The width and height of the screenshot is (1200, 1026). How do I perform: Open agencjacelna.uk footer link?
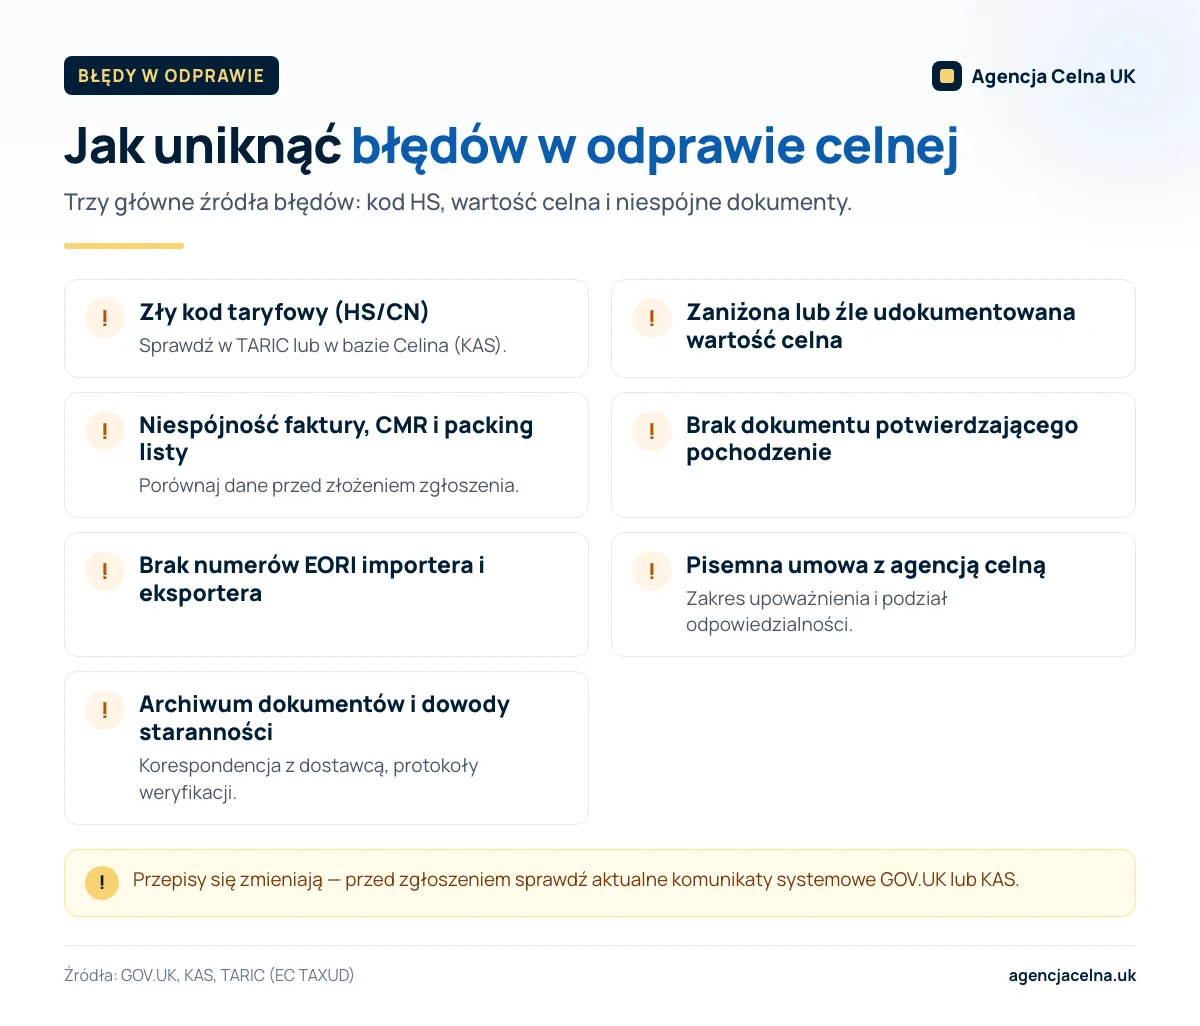pyautogui.click(x=1072, y=975)
